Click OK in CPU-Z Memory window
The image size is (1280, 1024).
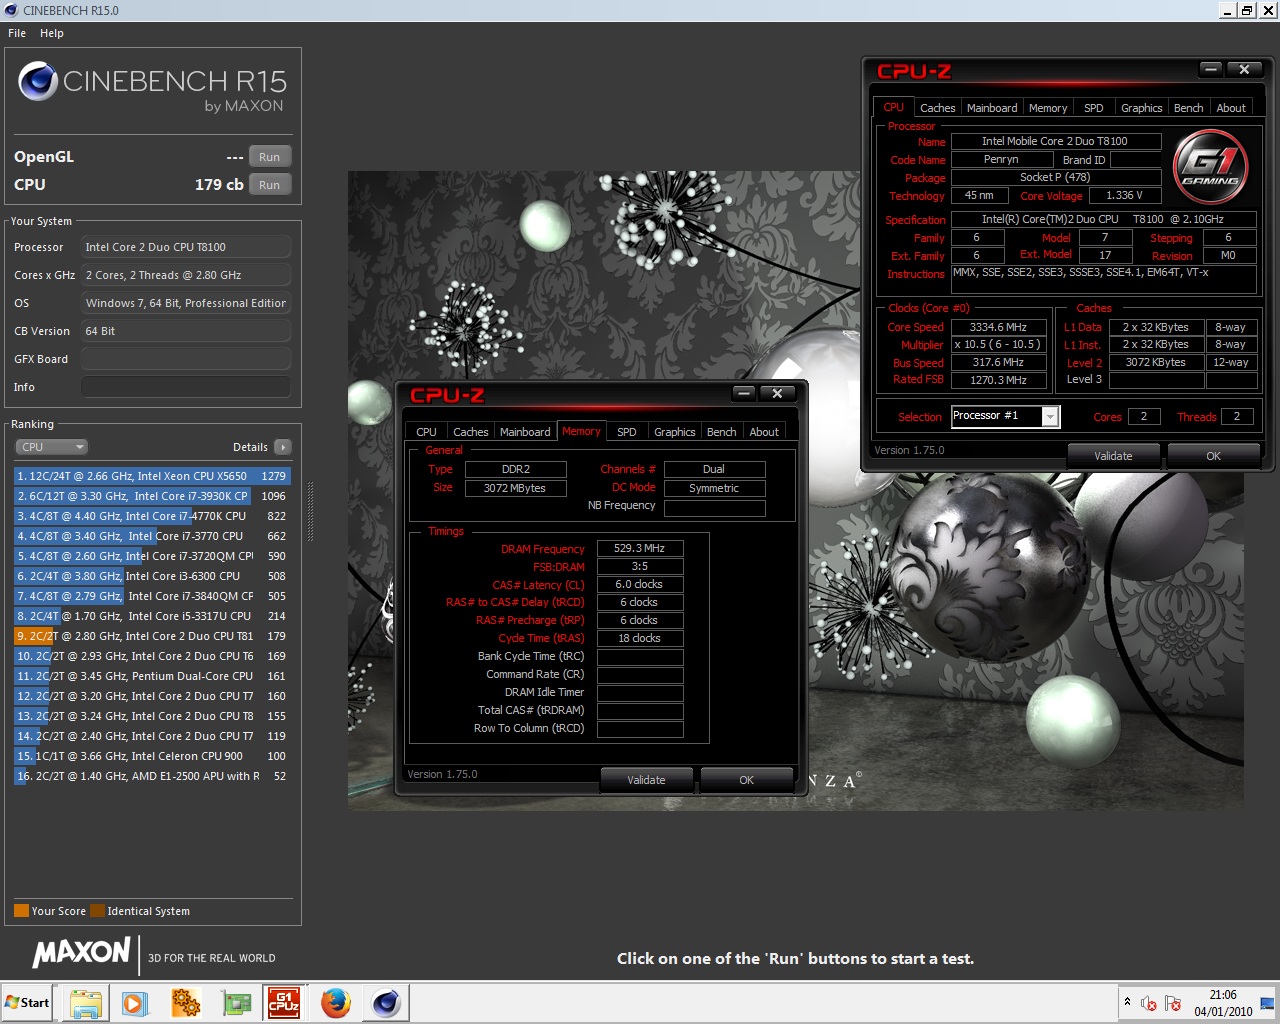(746, 780)
